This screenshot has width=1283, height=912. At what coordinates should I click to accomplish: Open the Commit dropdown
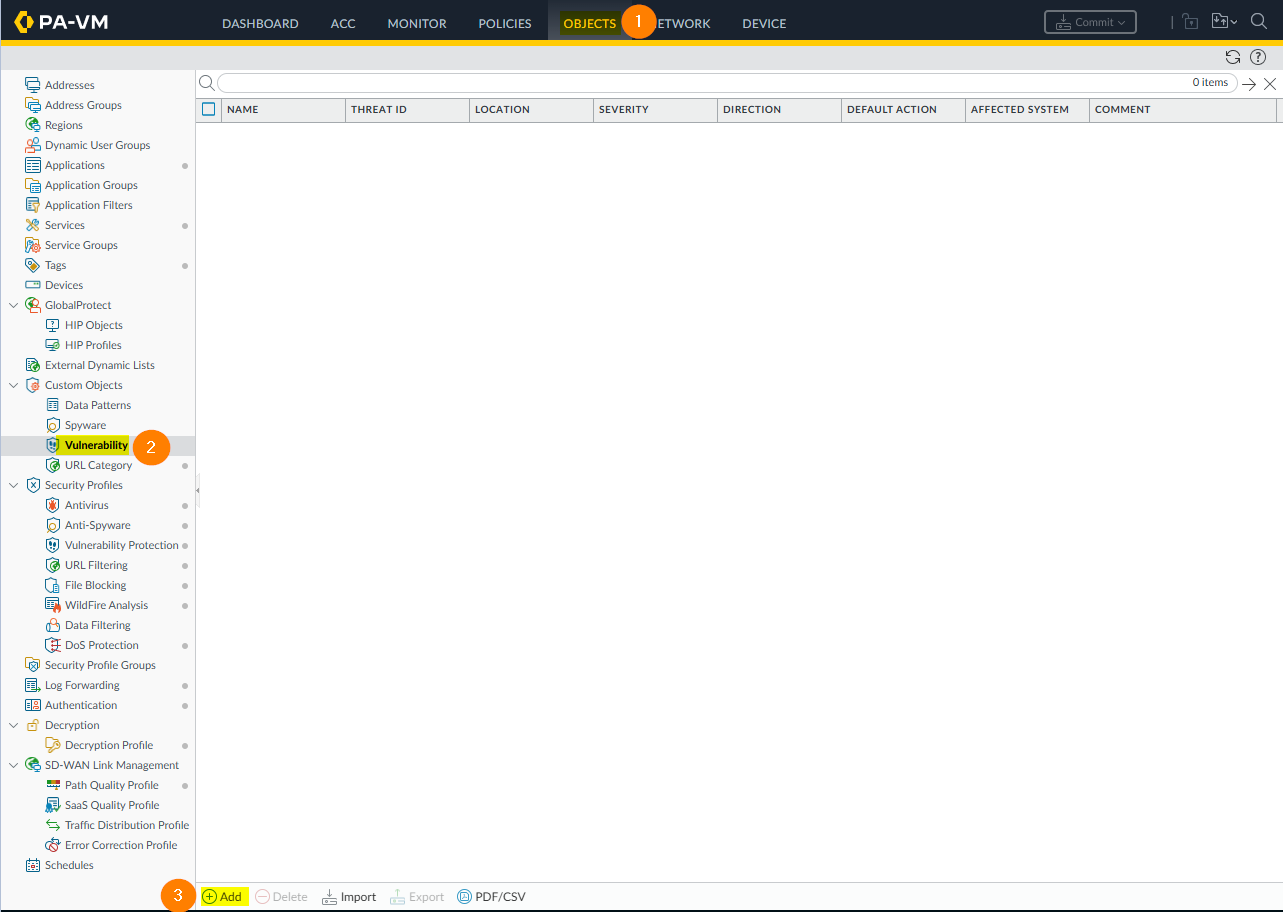[x=1090, y=22]
